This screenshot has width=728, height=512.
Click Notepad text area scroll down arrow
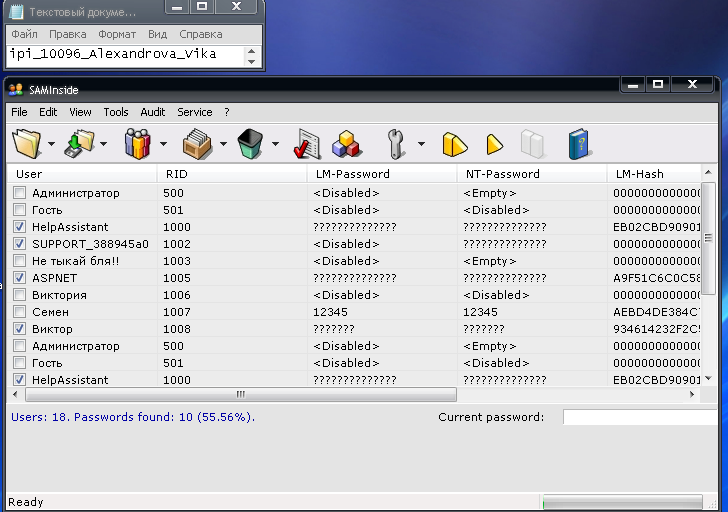(251, 62)
